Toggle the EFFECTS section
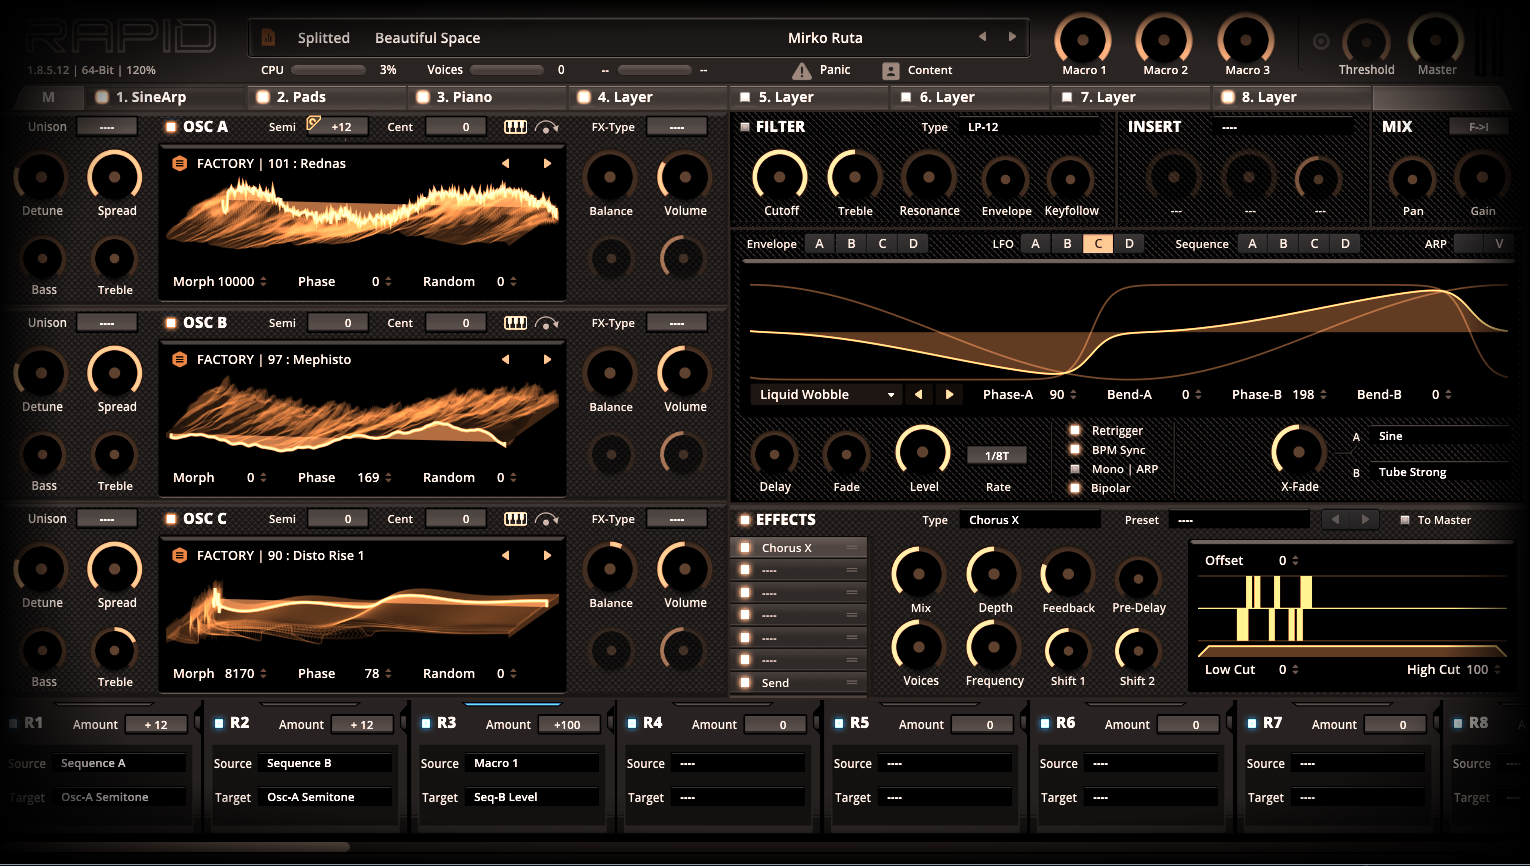This screenshot has width=1530, height=866. pos(745,520)
